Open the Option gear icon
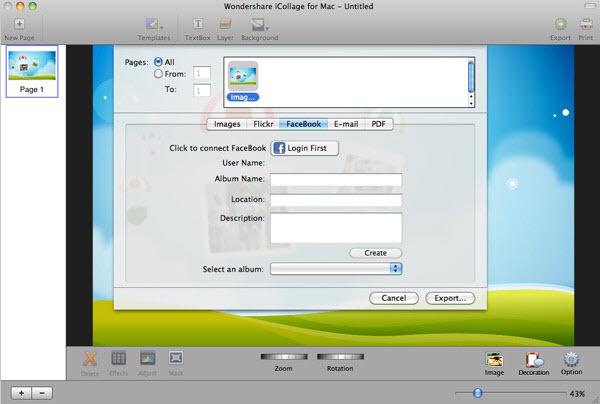 pos(571,360)
